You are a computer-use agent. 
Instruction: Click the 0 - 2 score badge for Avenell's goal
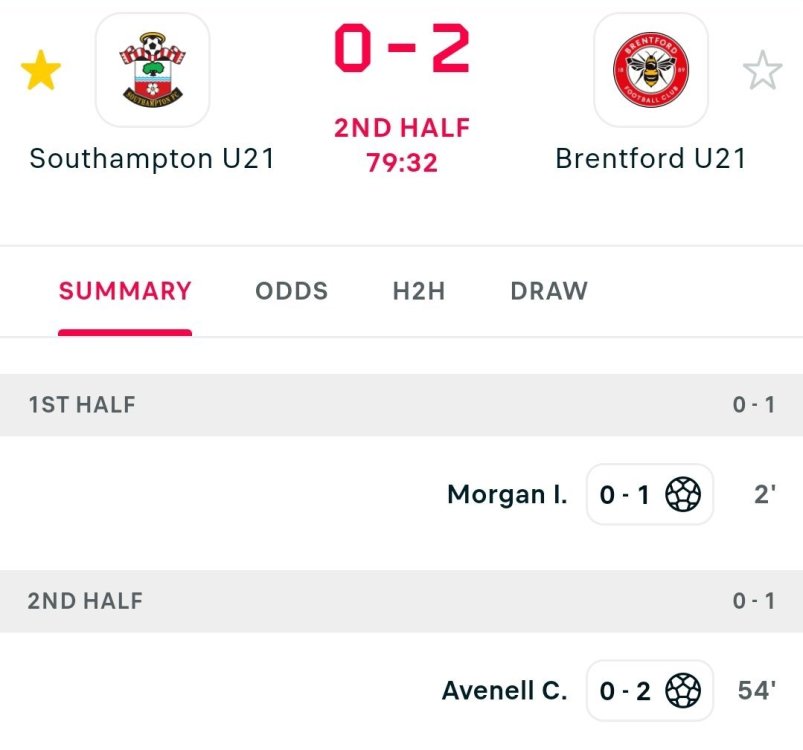(x=625, y=690)
